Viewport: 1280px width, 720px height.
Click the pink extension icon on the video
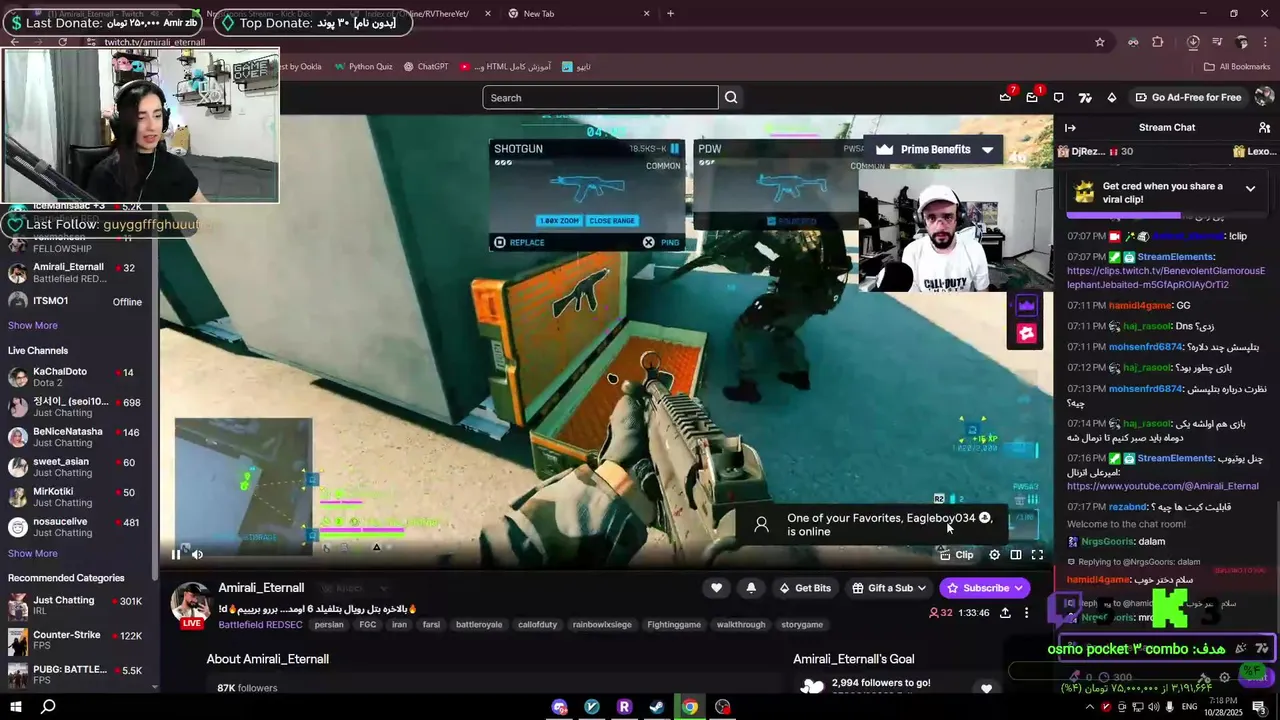tap(1026, 334)
